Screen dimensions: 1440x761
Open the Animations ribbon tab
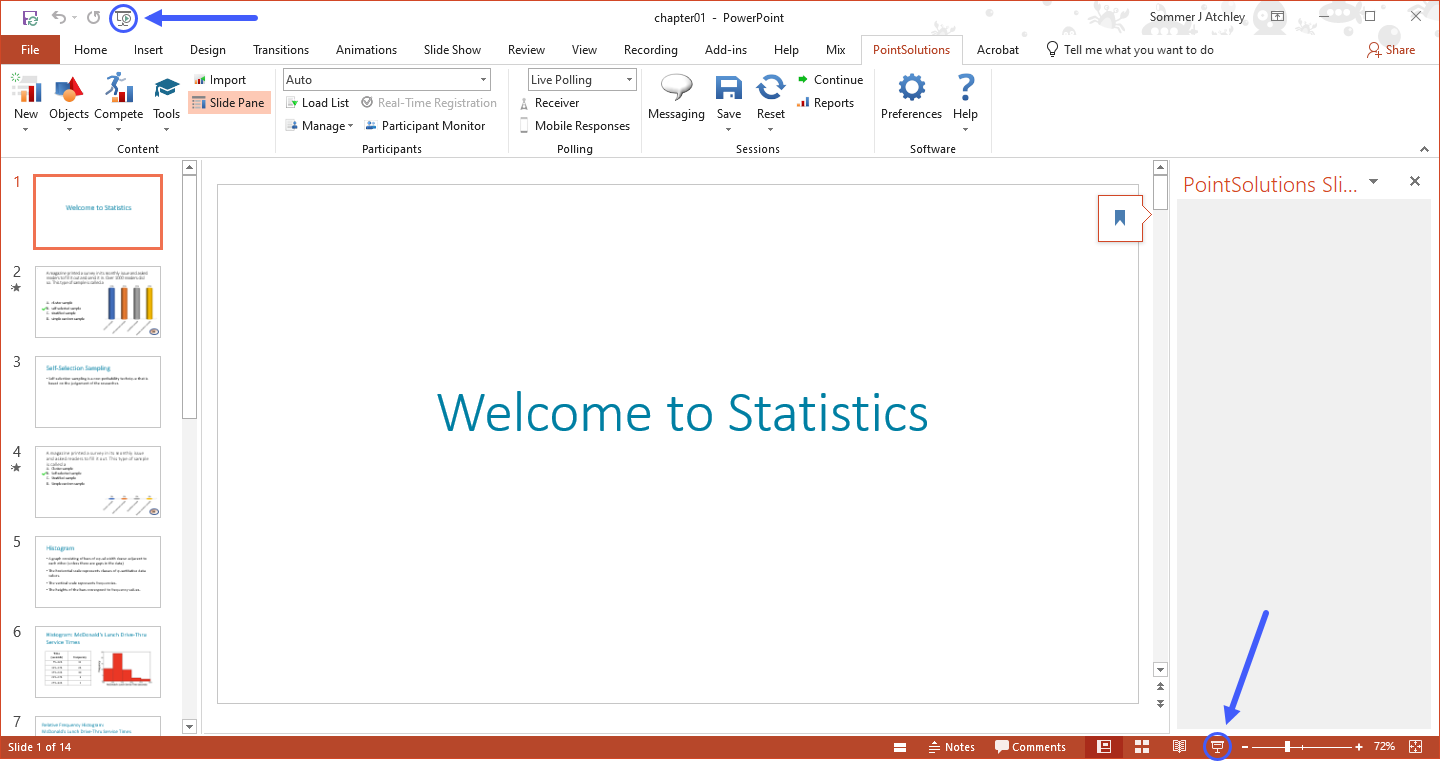[366, 50]
